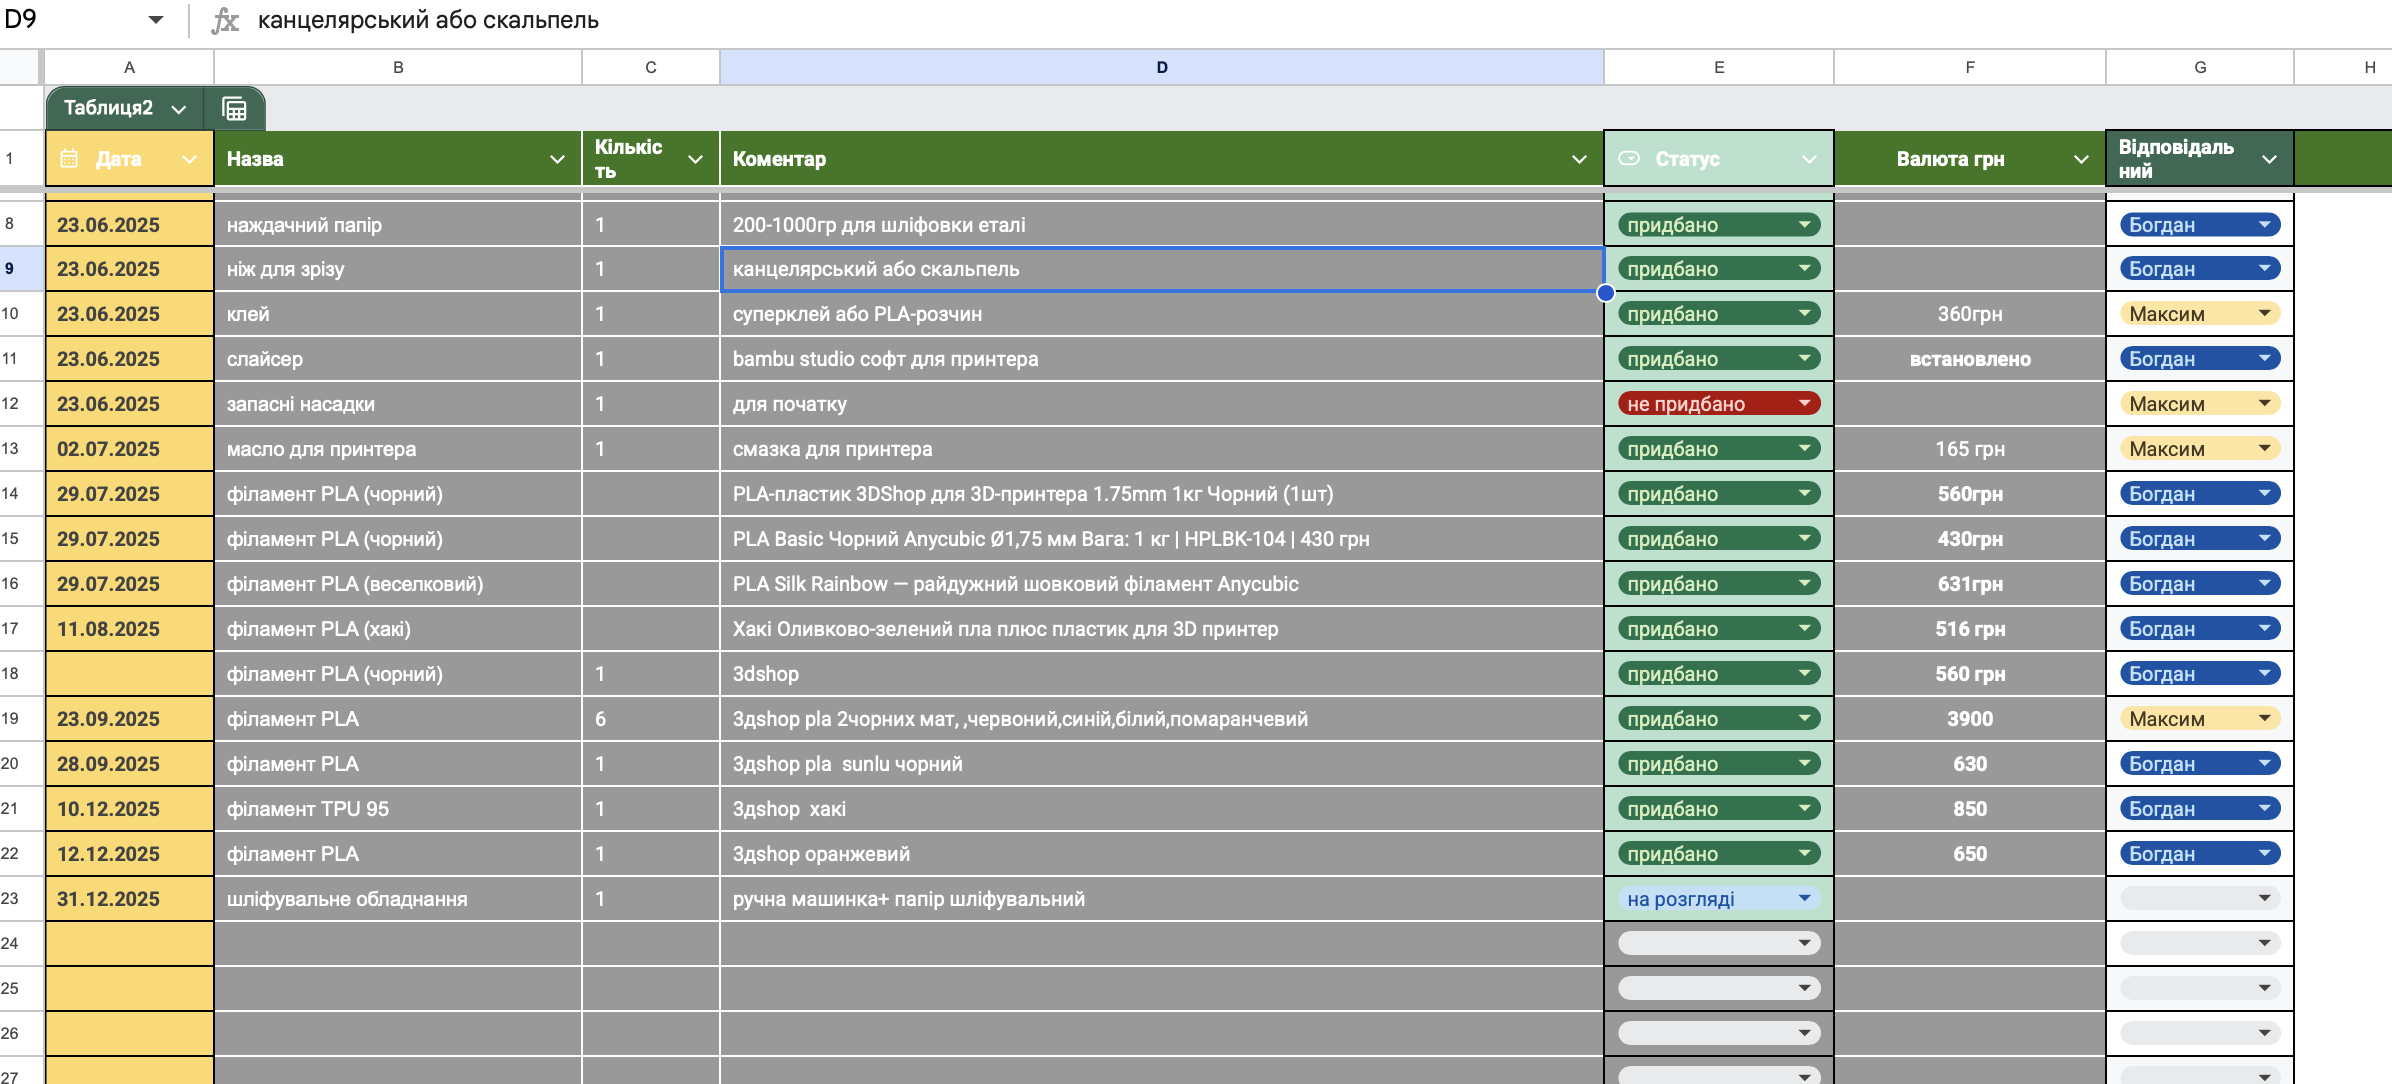The width and height of the screenshot is (2392, 1084).
Task: Select cell '3дshop оранжевий'
Action: click(x=1162, y=854)
